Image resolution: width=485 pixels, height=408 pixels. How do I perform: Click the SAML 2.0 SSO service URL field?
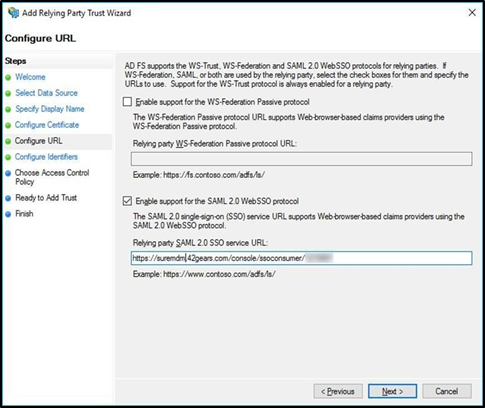[x=302, y=258]
